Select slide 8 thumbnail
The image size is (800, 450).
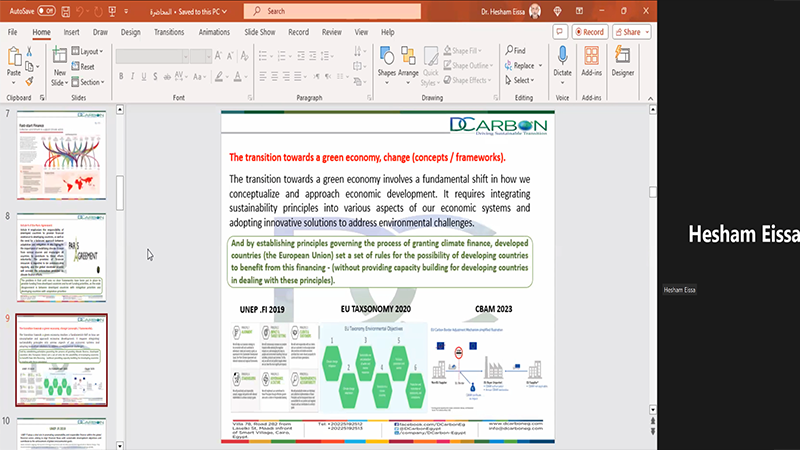(x=61, y=258)
